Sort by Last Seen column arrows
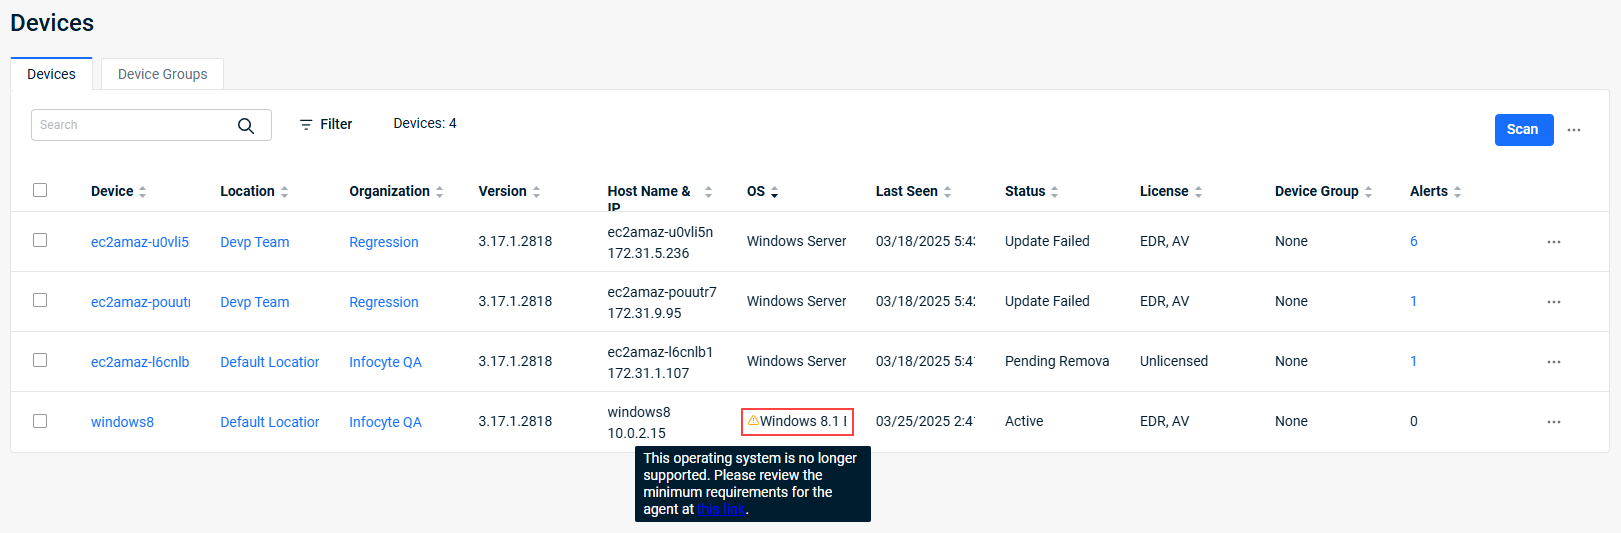 pyautogui.click(x=947, y=192)
